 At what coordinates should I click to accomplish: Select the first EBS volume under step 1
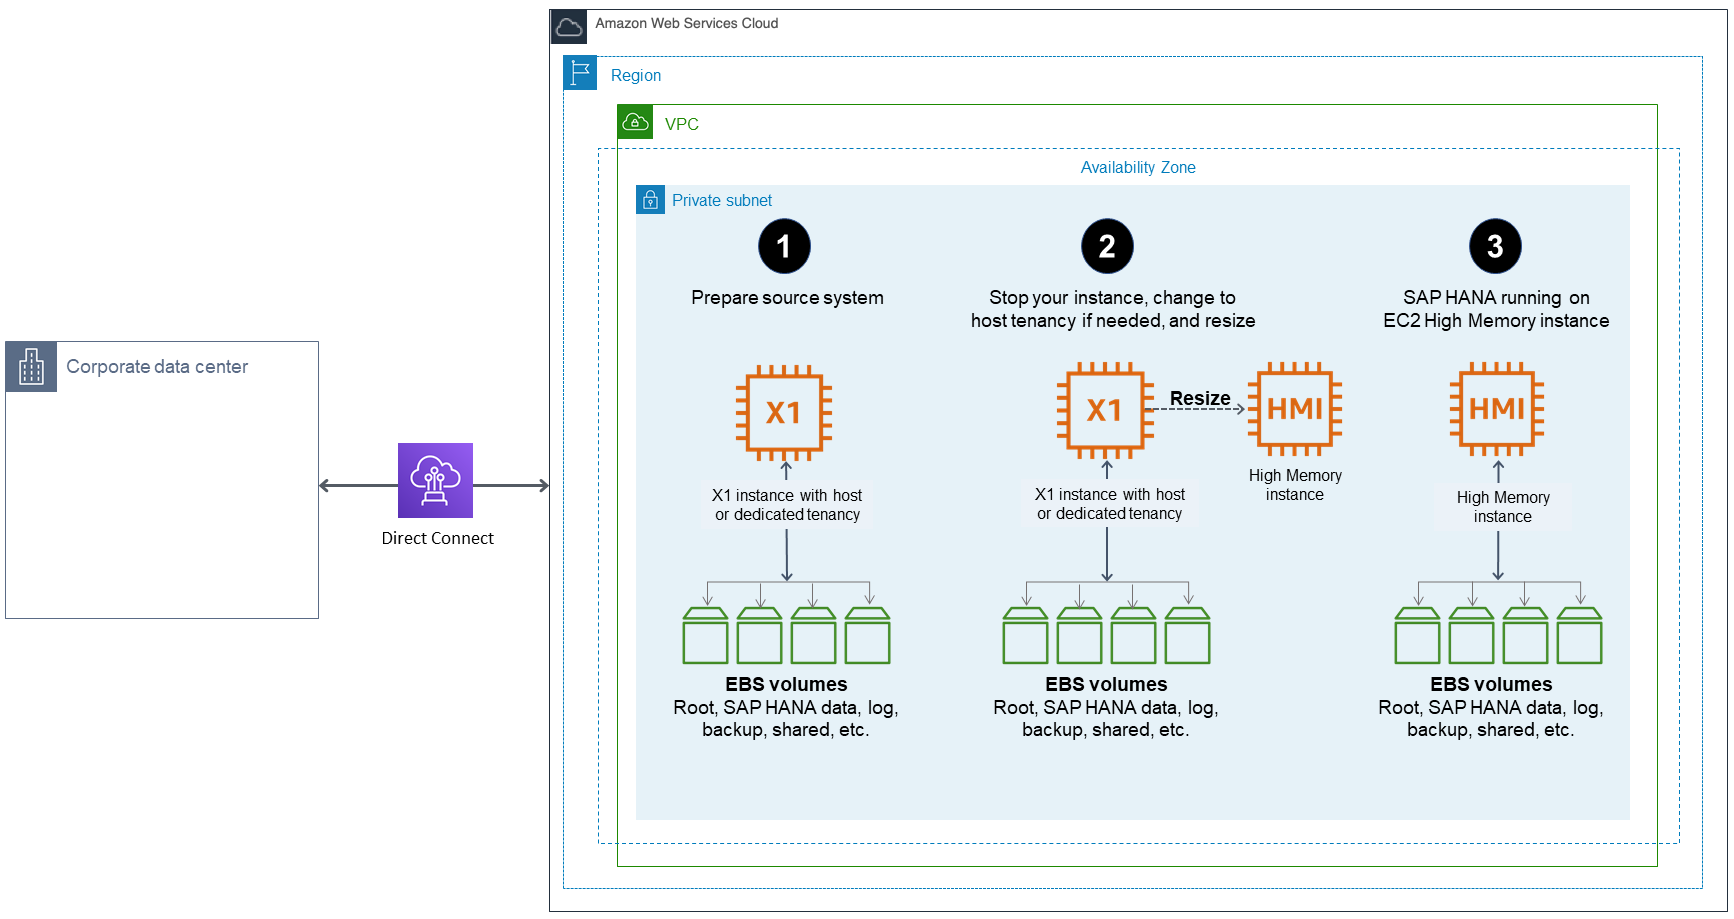[x=706, y=636]
